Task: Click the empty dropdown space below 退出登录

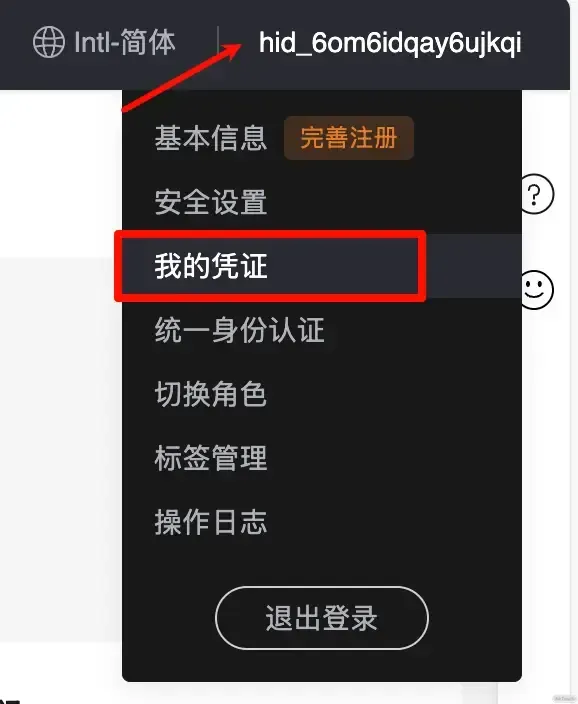Action: (x=322, y=665)
